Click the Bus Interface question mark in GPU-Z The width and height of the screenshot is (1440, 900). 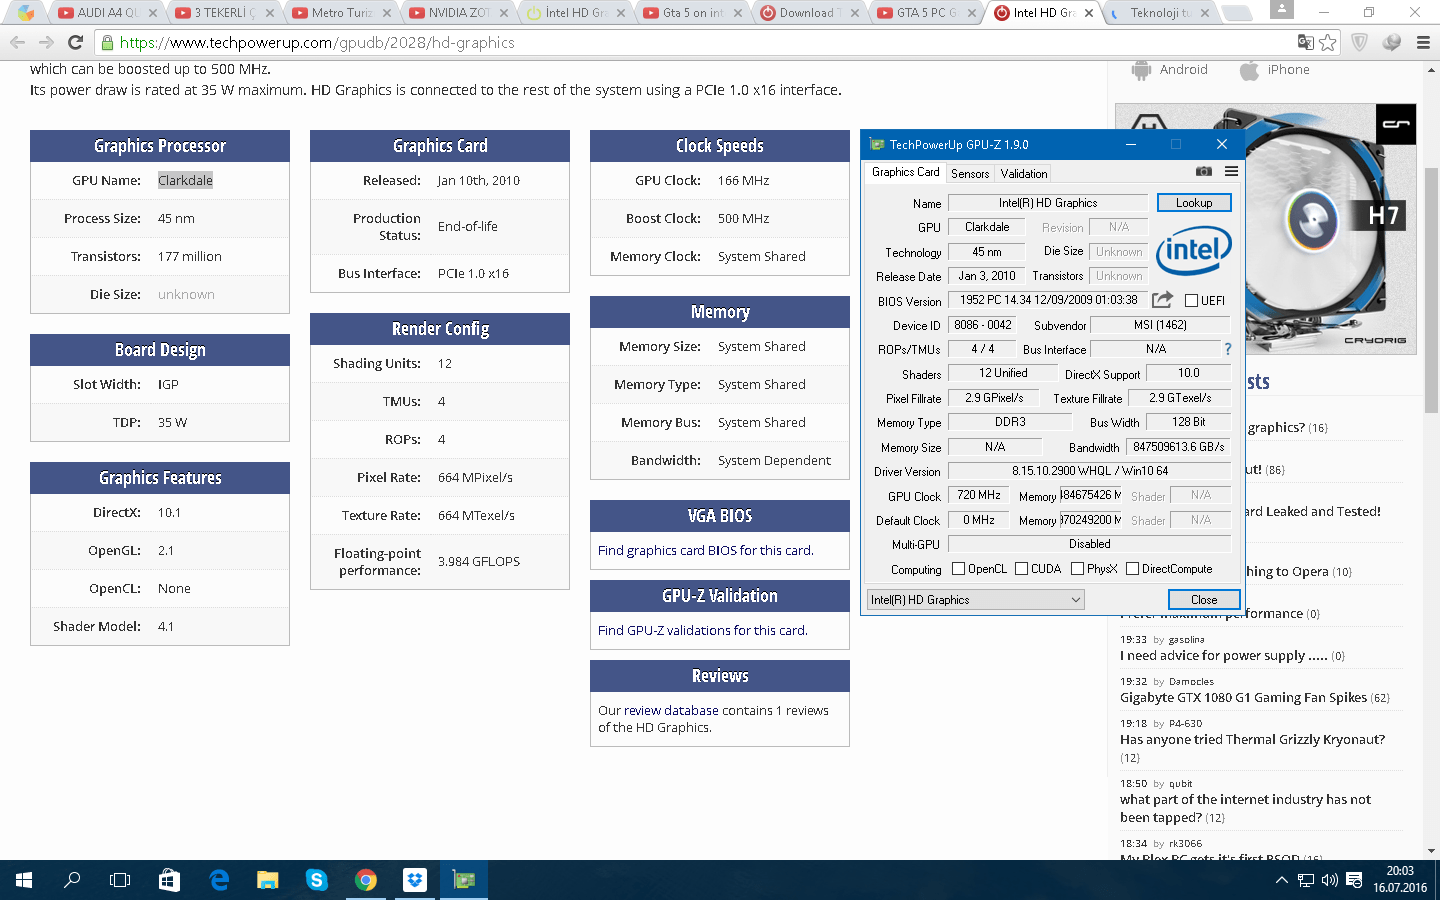click(1228, 349)
